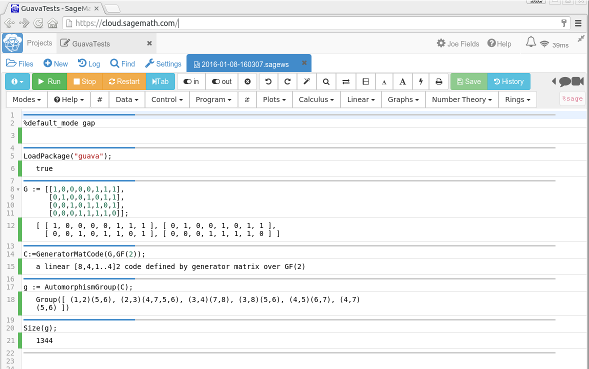Viewport: 589px width, 369px height.
Task: Open the Linear dropdown menu
Action: click(361, 100)
